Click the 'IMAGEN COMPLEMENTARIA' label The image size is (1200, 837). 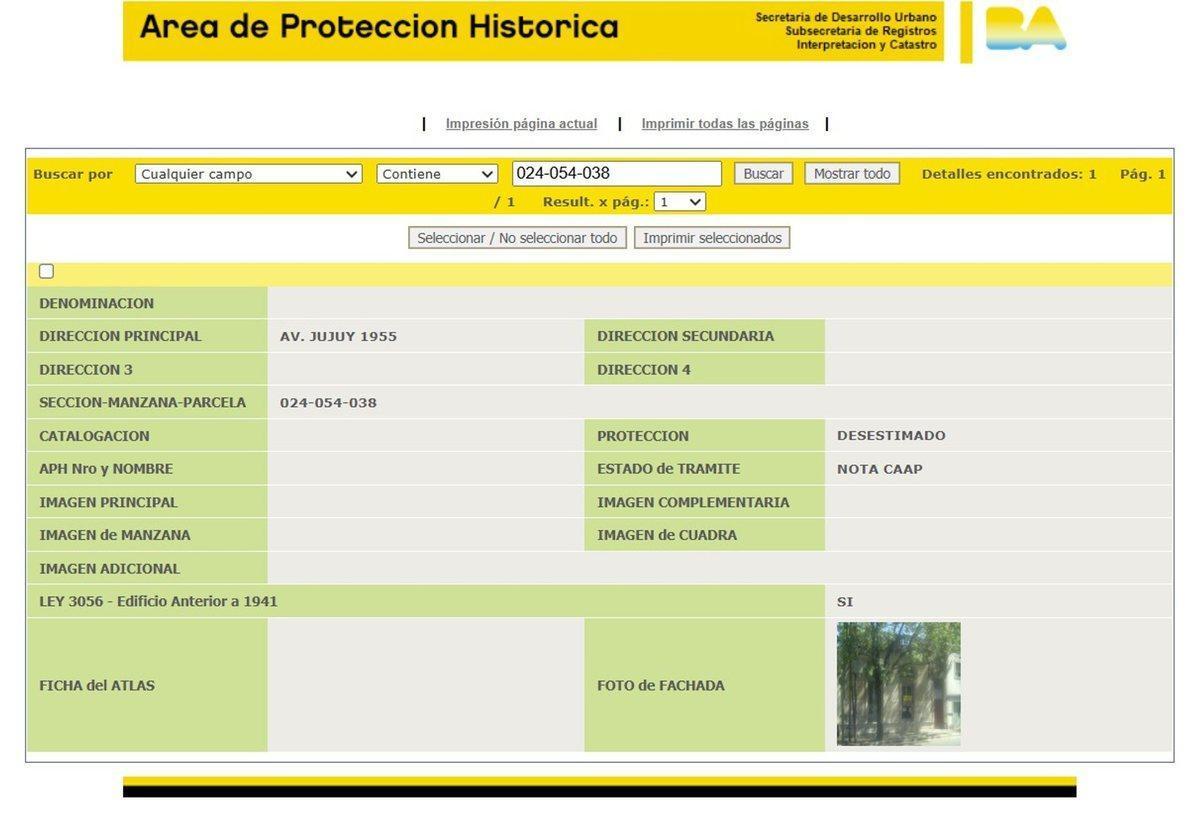coord(693,502)
